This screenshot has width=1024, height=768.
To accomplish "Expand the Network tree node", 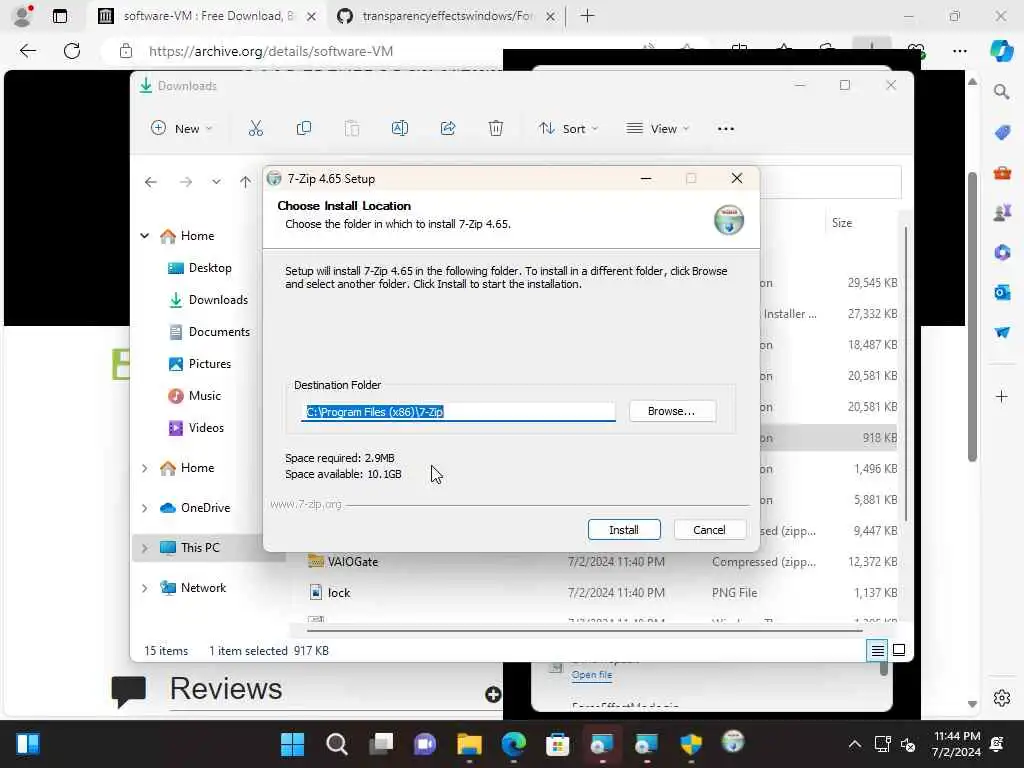I will [145, 588].
